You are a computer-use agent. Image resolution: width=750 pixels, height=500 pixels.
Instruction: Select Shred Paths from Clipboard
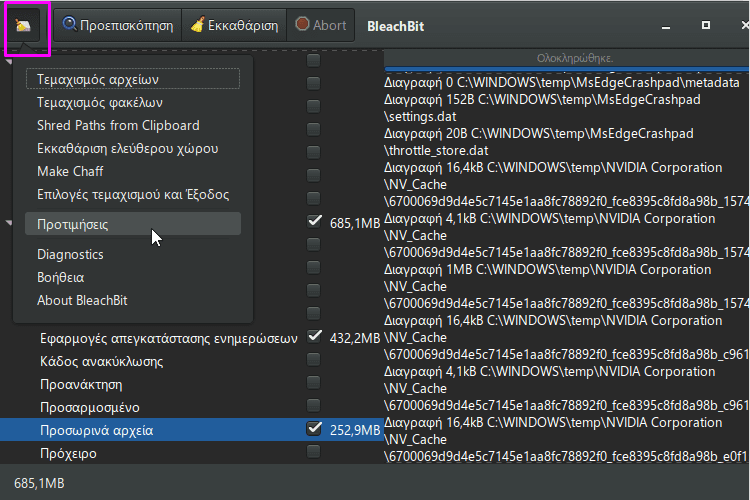click(x=132, y=125)
